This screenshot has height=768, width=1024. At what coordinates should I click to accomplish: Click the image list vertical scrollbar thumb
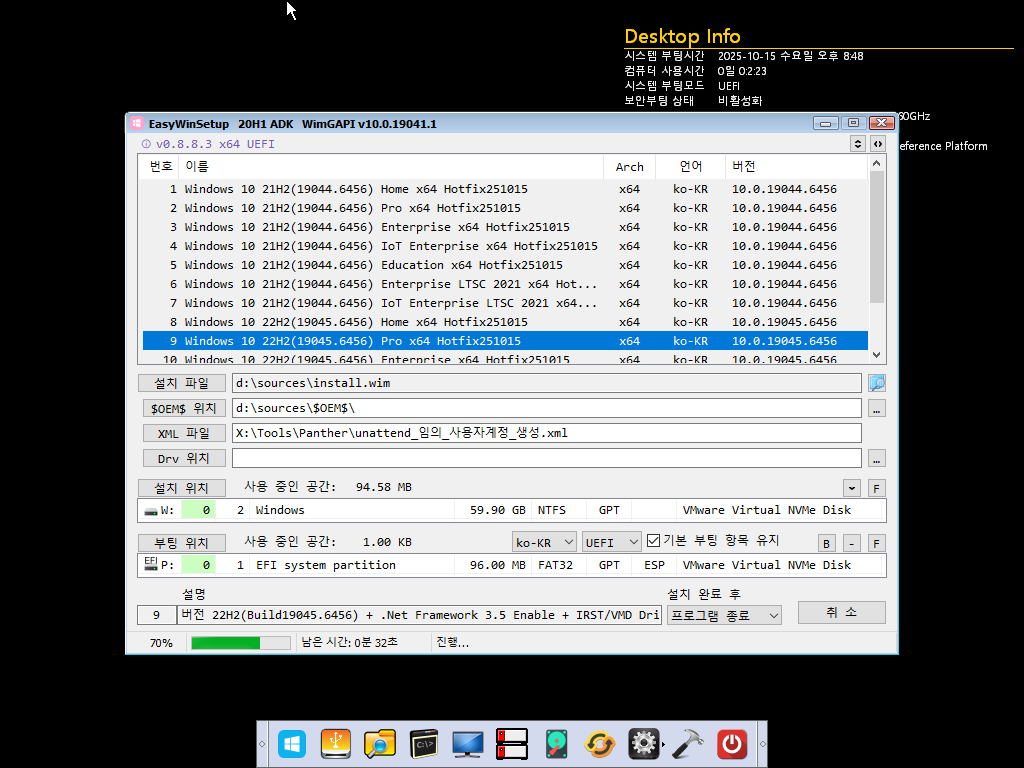(876, 236)
